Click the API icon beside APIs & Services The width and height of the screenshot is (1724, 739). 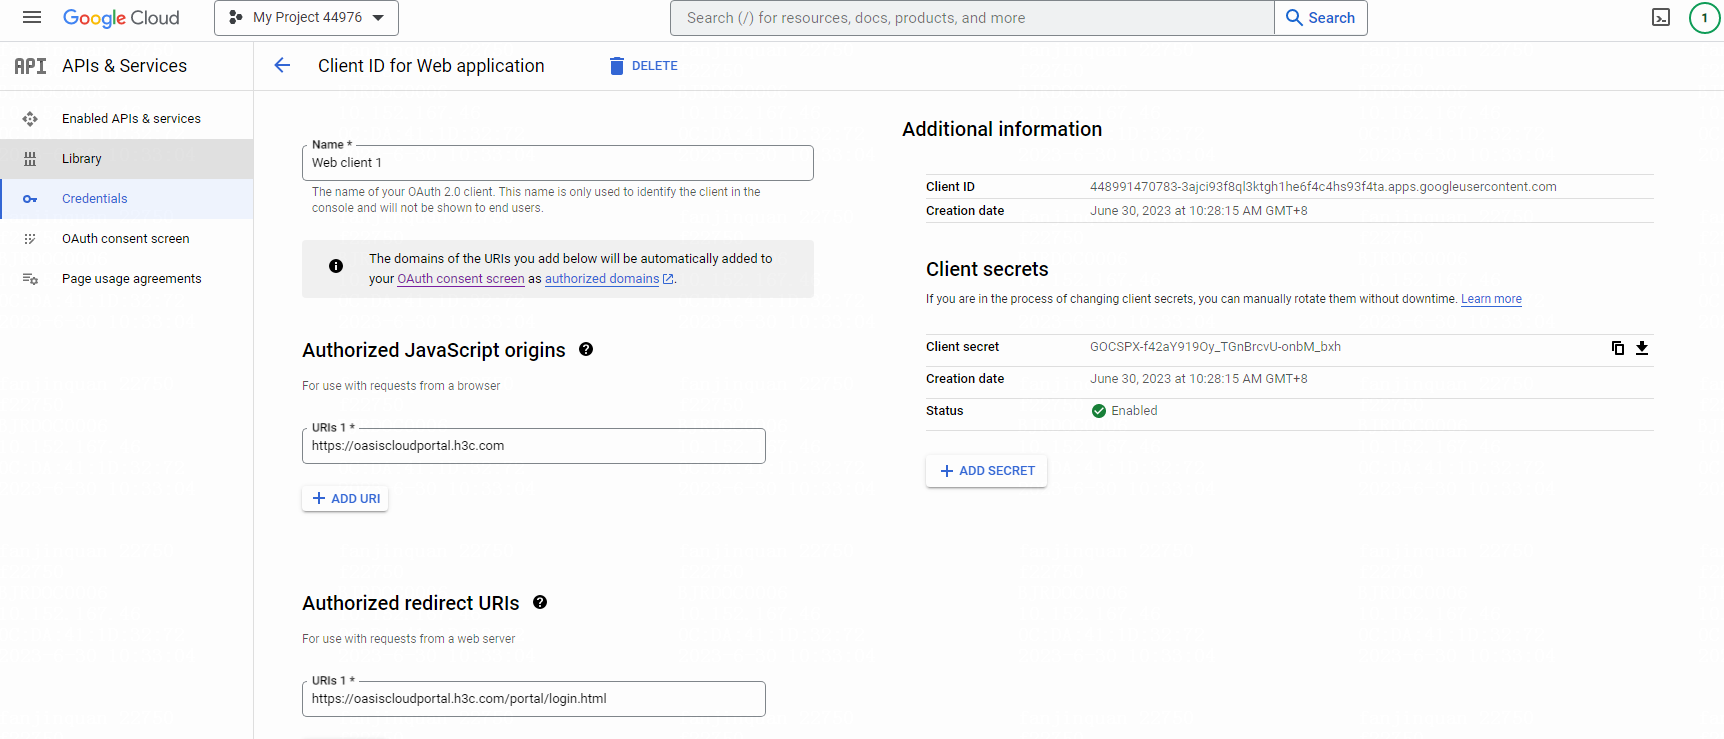coord(30,66)
